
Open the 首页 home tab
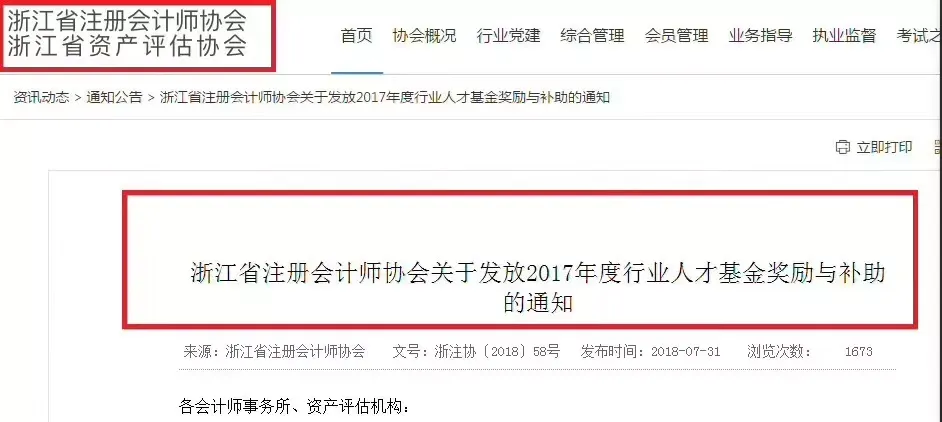coord(357,35)
